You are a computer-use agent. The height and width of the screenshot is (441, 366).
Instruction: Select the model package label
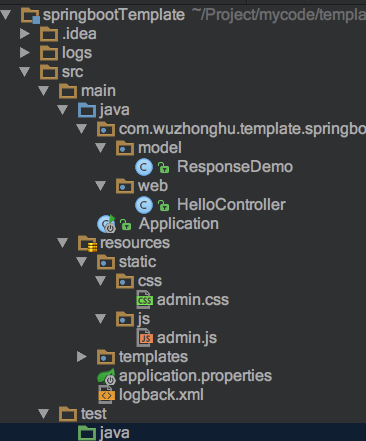point(160,148)
